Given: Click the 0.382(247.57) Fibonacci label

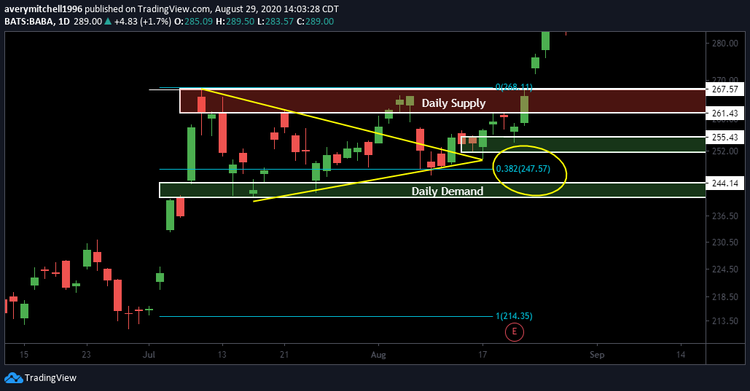Looking at the screenshot, I should tap(523, 169).
